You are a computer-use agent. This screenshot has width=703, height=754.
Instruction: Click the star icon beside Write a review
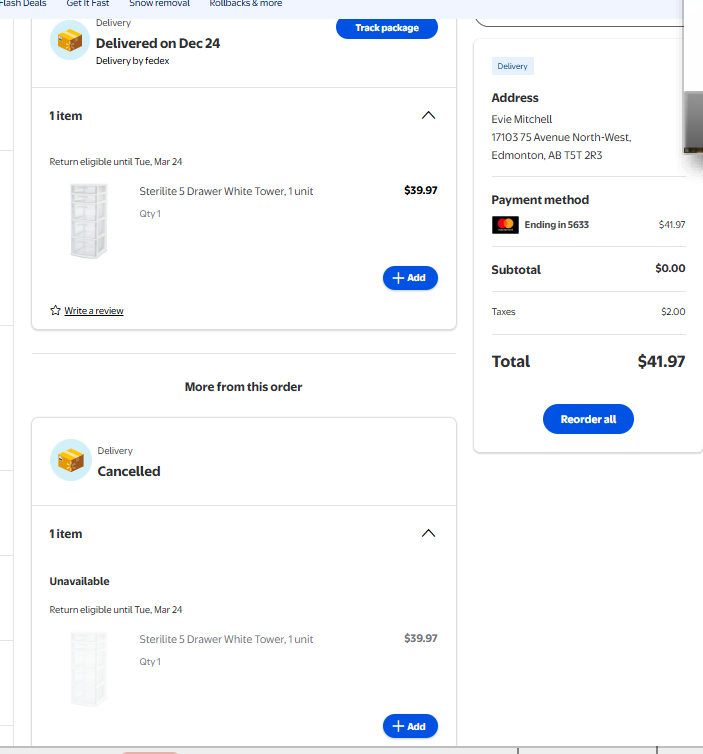point(56,311)
